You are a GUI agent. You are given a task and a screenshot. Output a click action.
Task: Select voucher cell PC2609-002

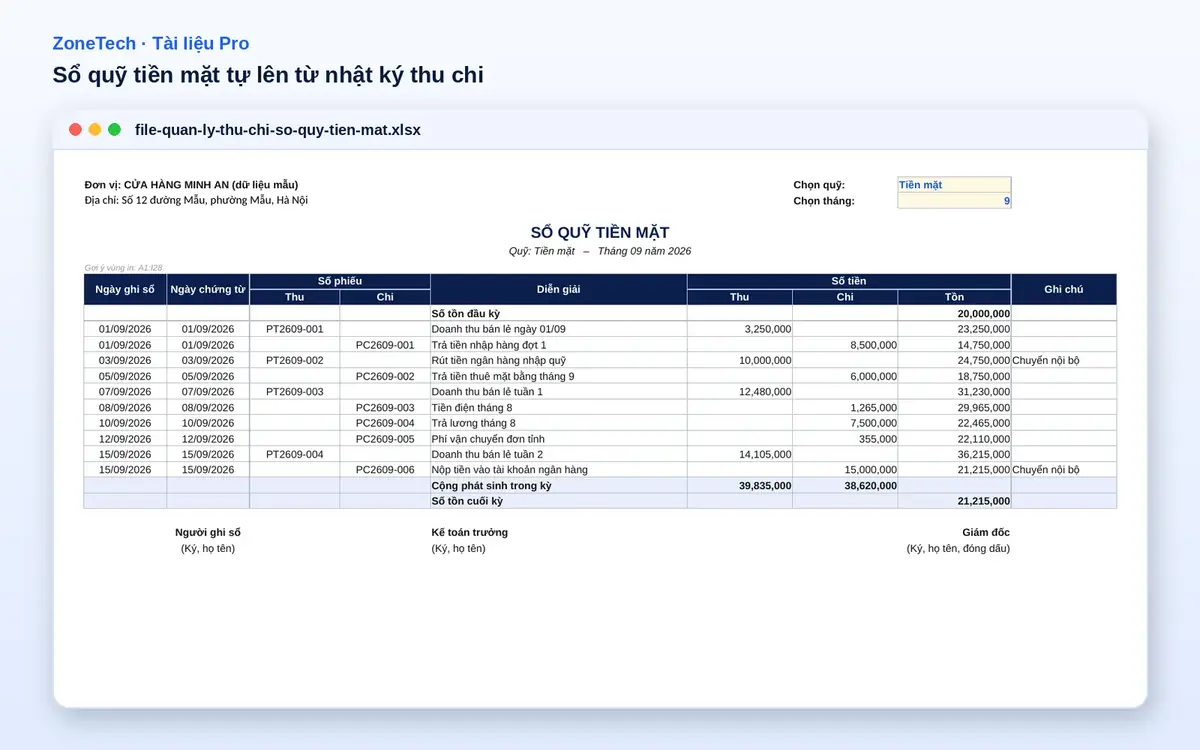(x=385, y=376)
